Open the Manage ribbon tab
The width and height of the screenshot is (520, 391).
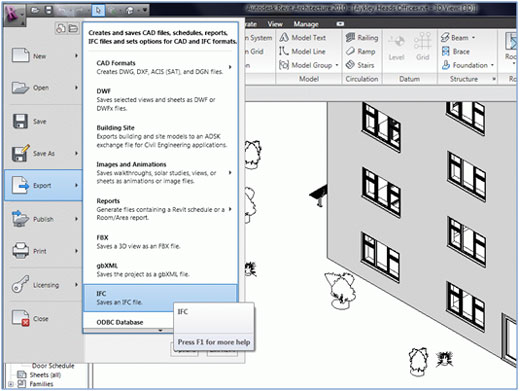point(306,24)
